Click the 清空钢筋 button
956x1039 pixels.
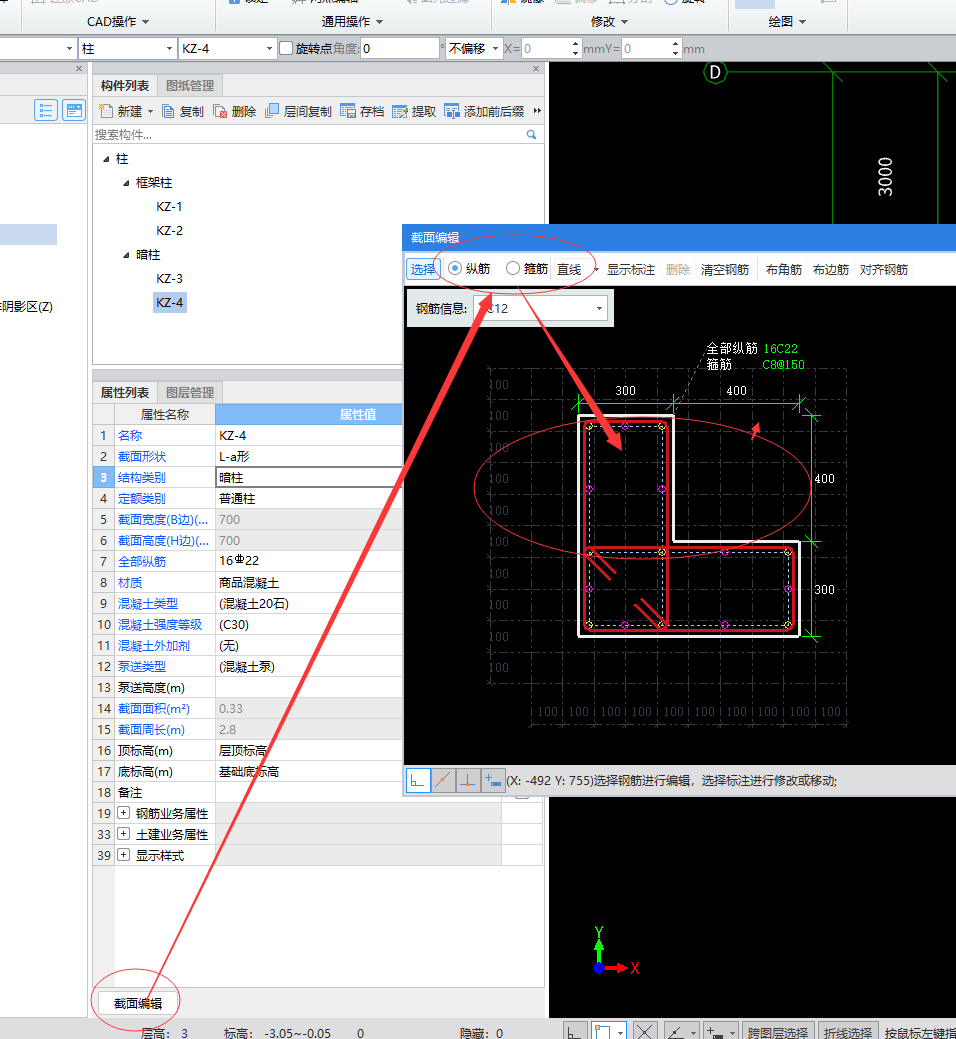[x=725, y=270]
